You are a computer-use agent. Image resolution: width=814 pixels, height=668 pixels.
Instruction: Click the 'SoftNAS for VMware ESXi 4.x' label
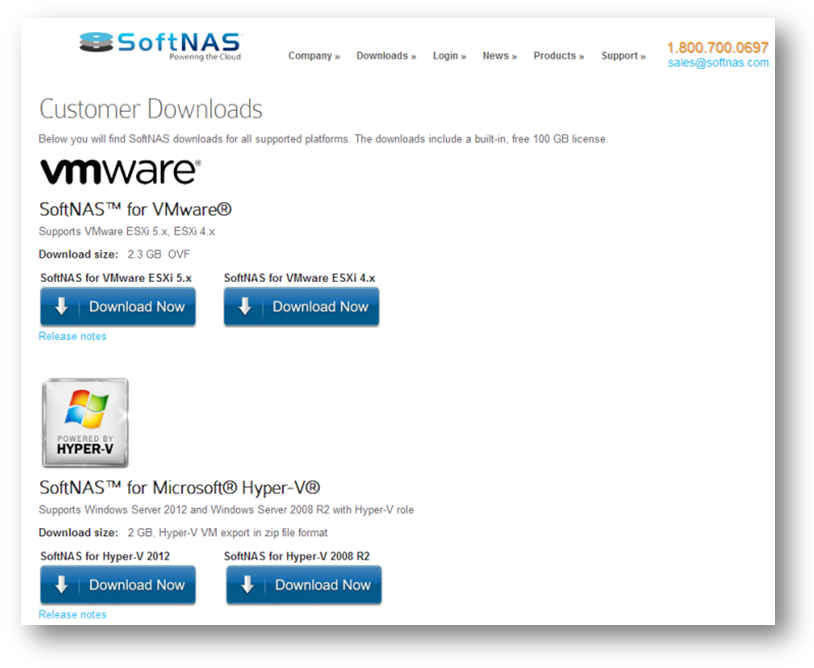(x=300, y=278)
